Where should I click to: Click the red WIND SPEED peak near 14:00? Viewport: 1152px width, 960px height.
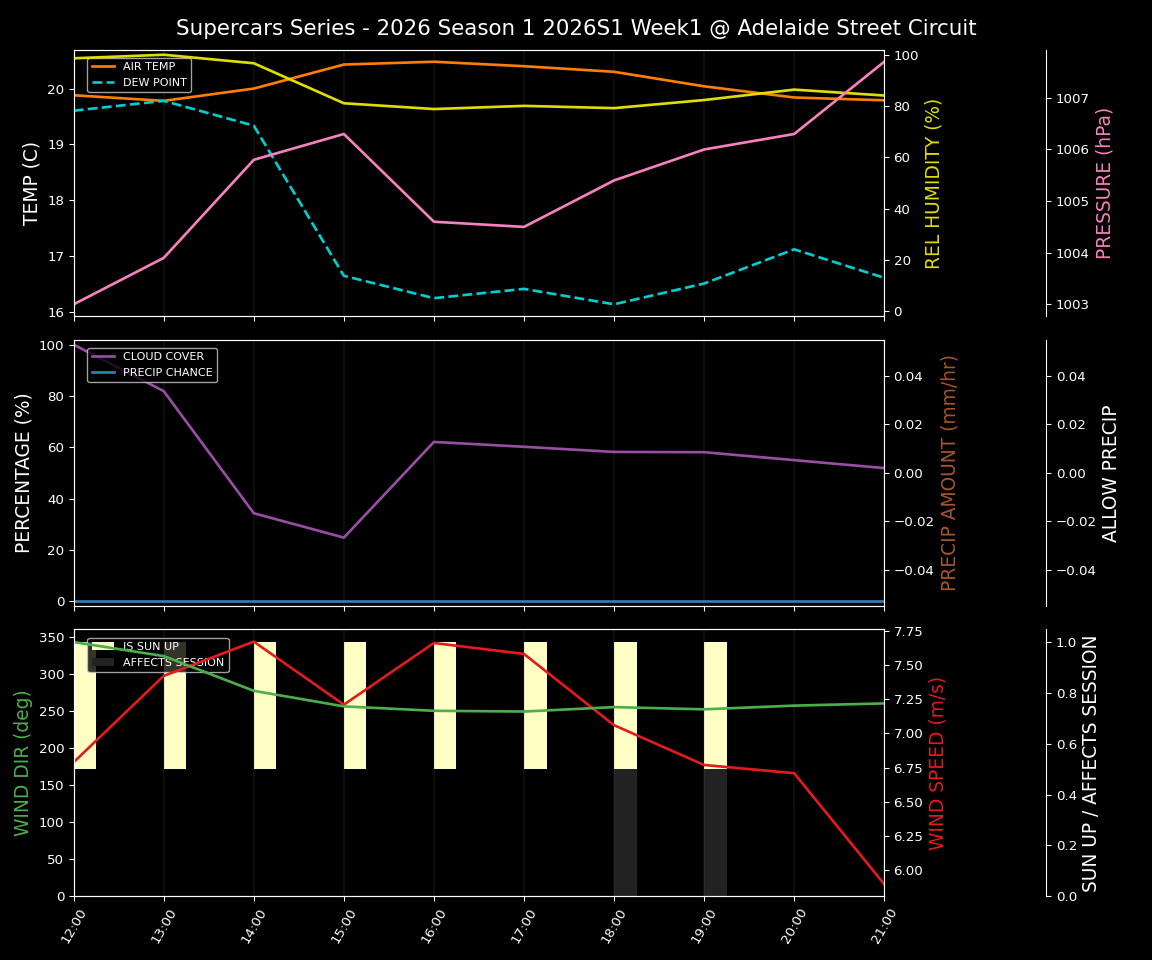coord(254,642)
